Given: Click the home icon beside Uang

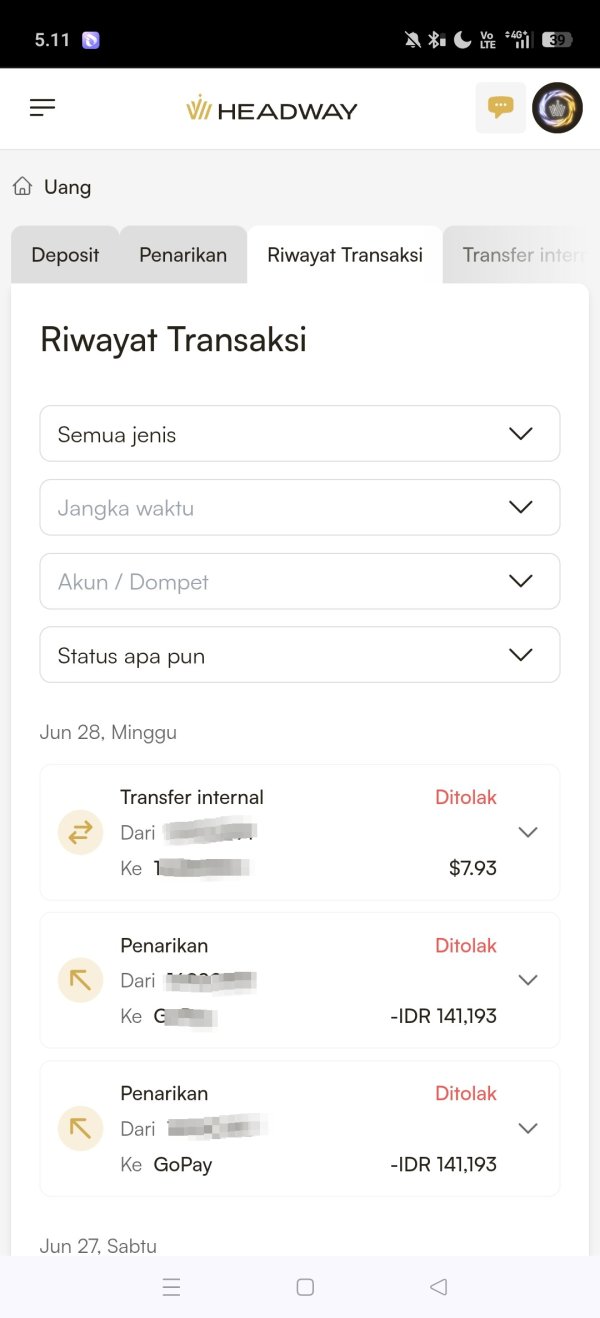Looking at the screenshot, I should pos(22,187).
